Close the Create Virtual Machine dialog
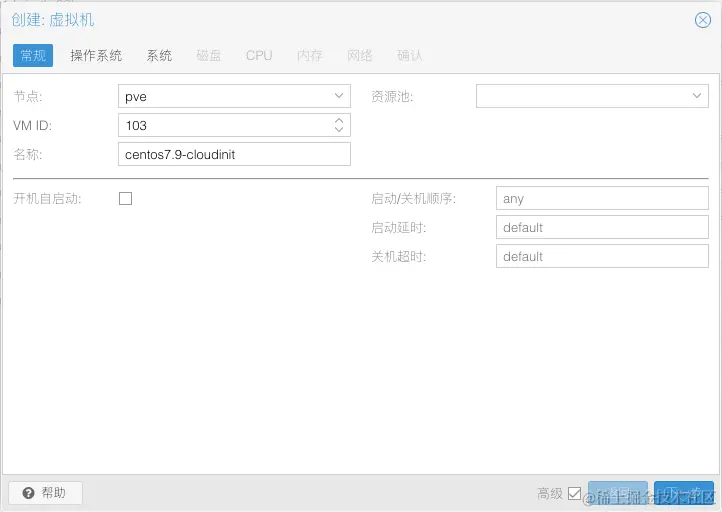Viewport: 722px width, 512px height. pos(703,20)
